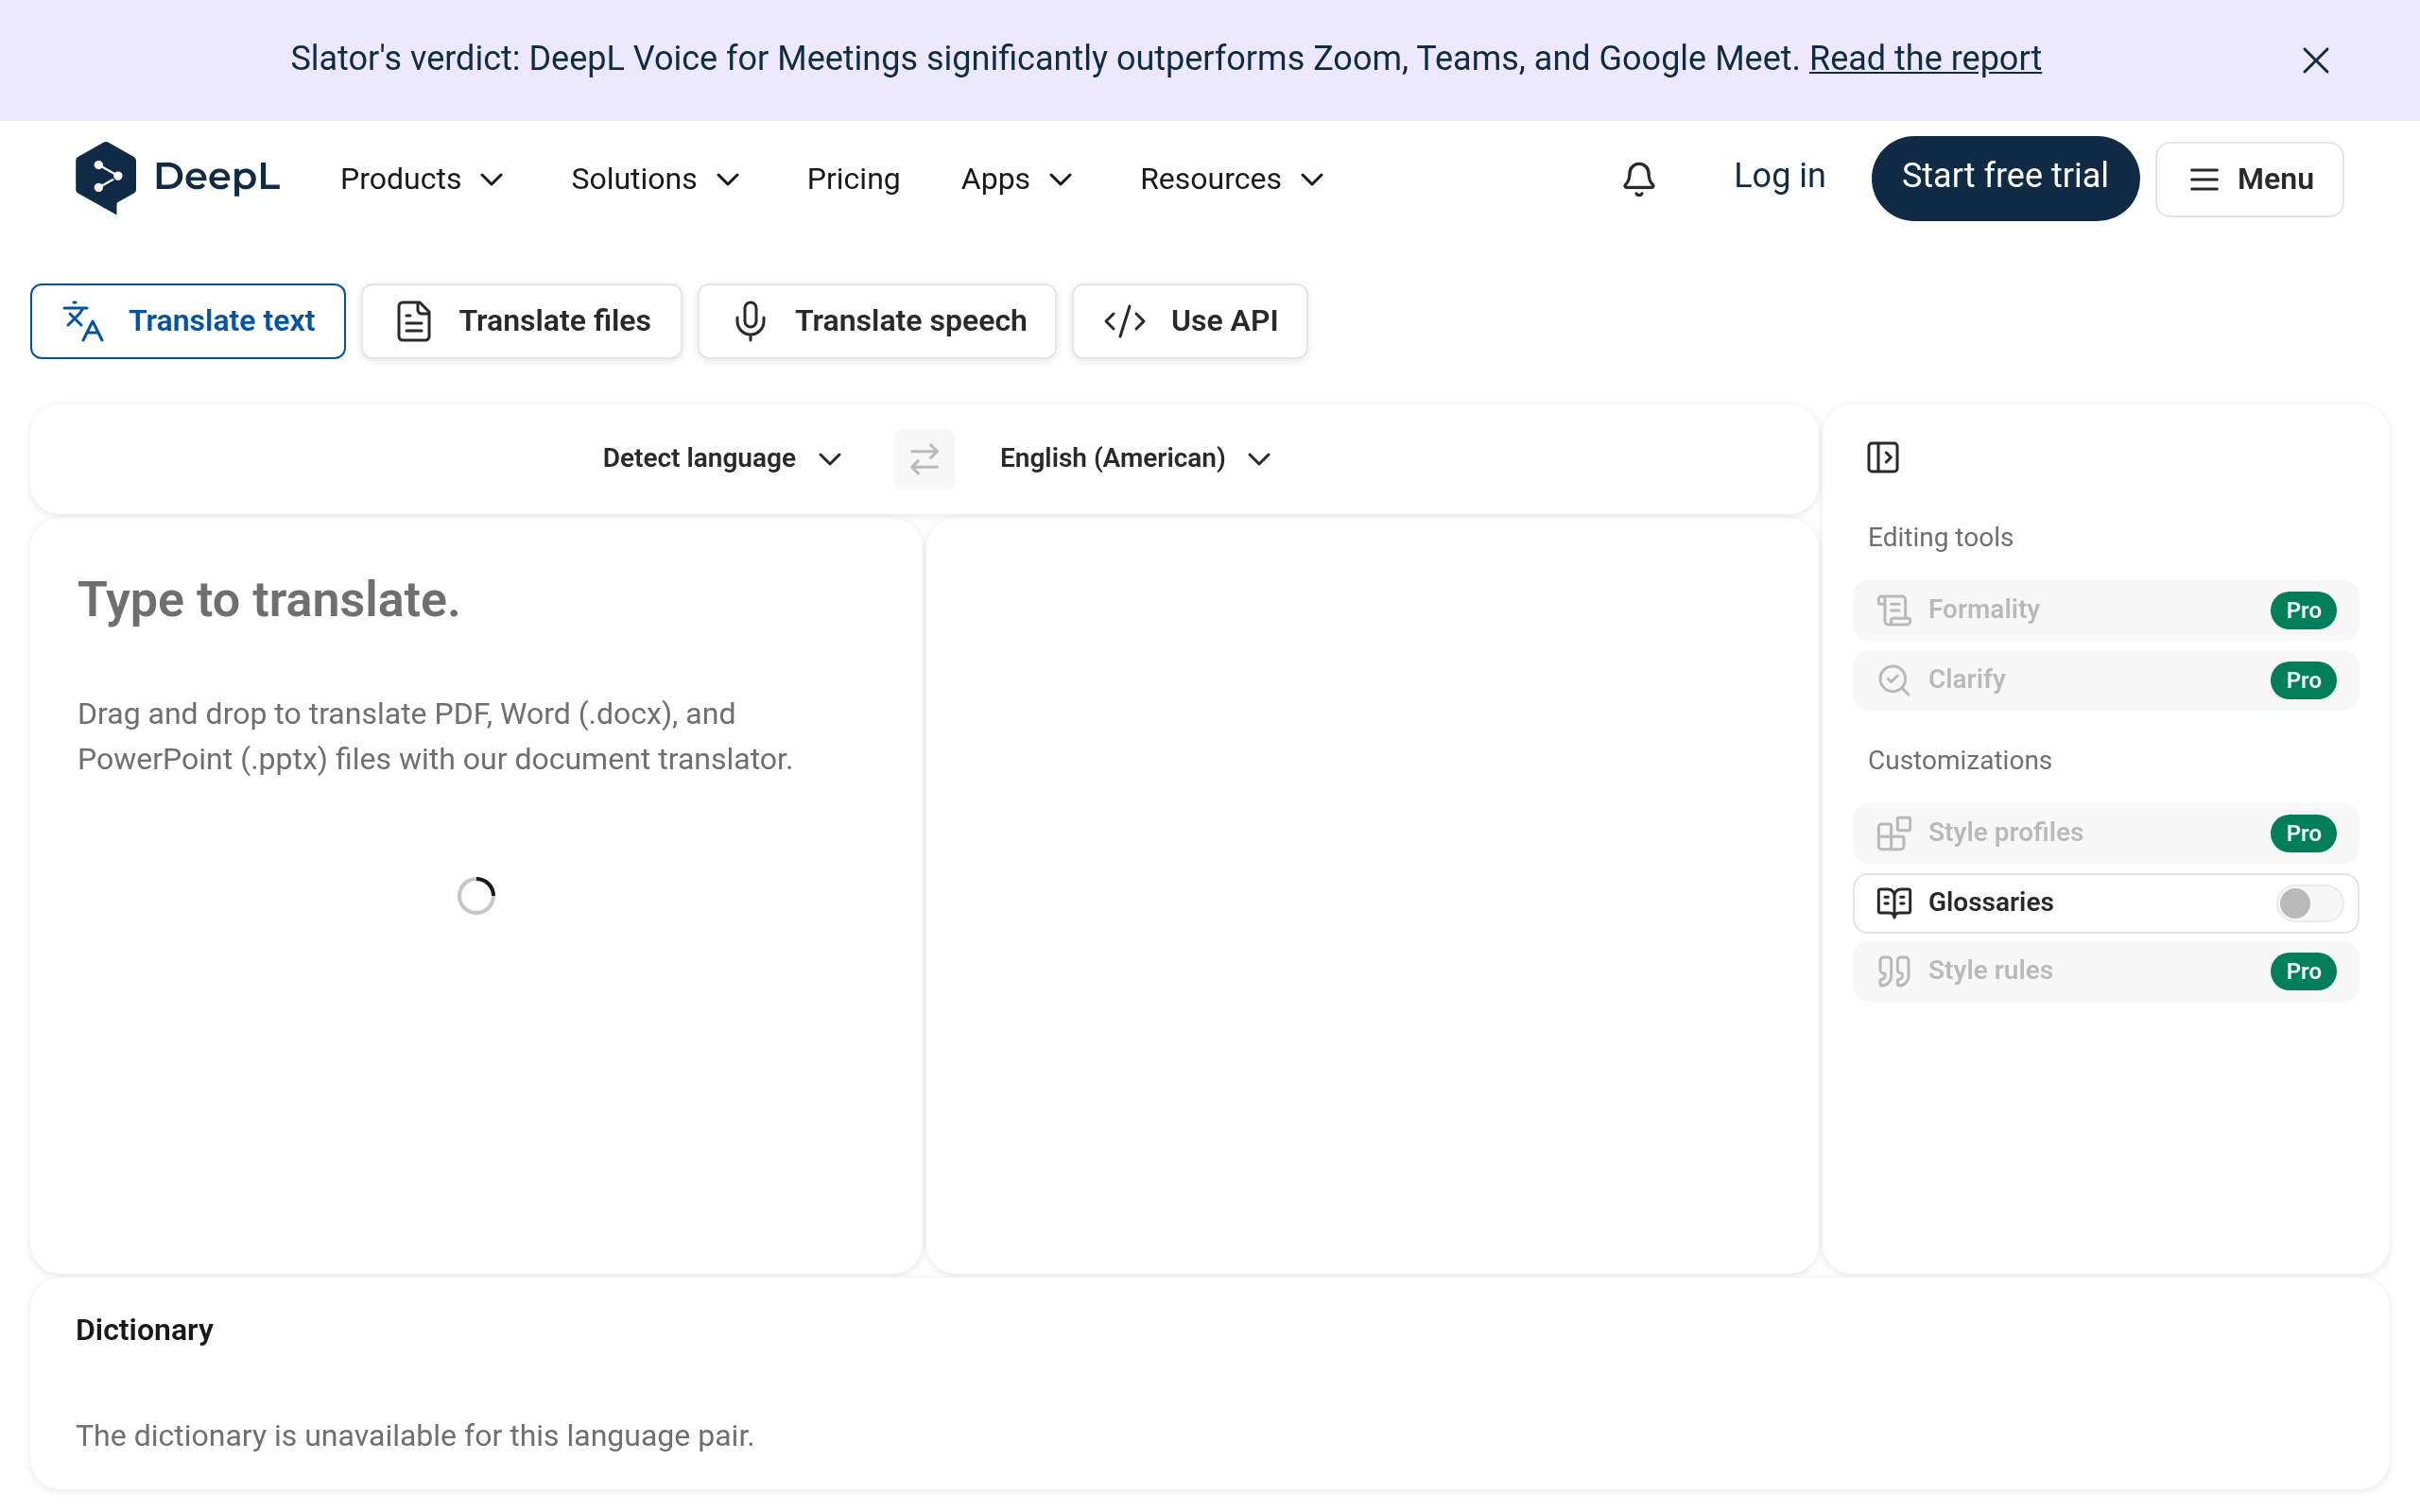This screenshot has width=2420, height=1512.
Task: Click the empty translation output panel
Action: click(1372, 895)
